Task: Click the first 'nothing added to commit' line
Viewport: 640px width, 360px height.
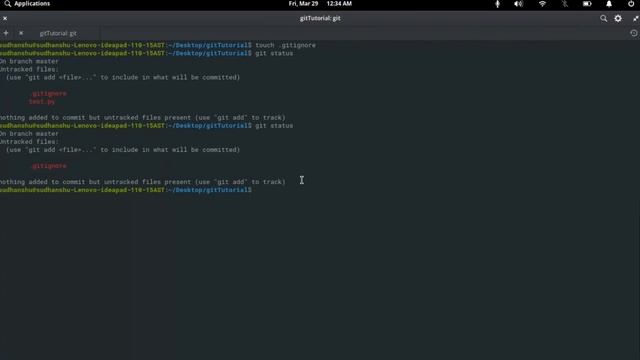Action: (142, 118)
